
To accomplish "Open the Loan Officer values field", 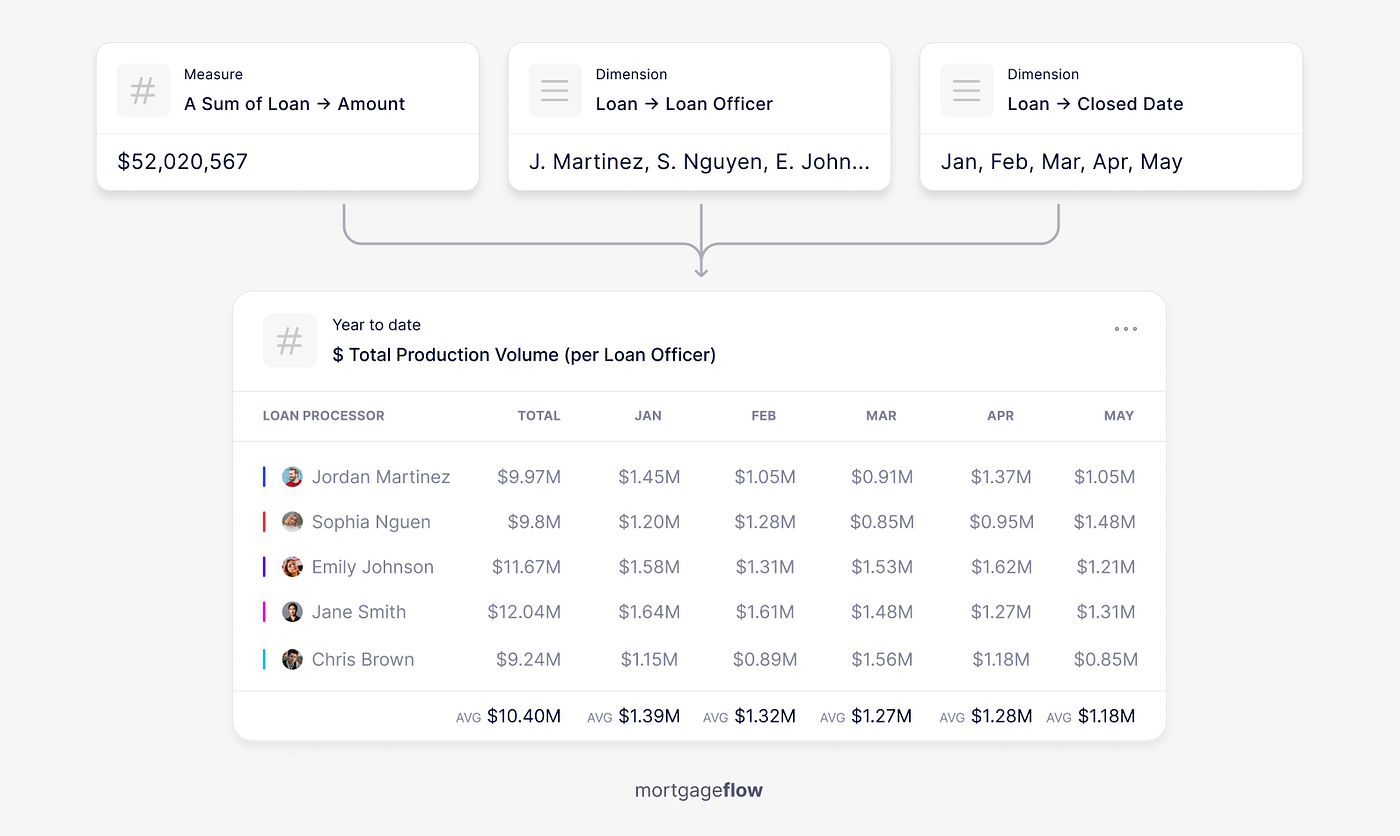I will point(699,162).
